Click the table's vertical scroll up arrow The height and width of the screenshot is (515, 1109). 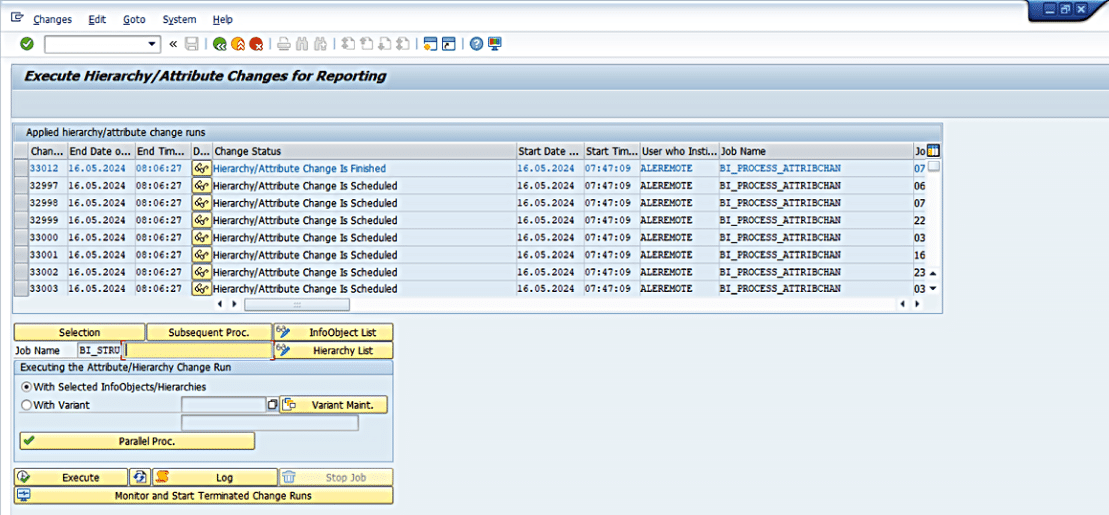(x=933, y=272)
